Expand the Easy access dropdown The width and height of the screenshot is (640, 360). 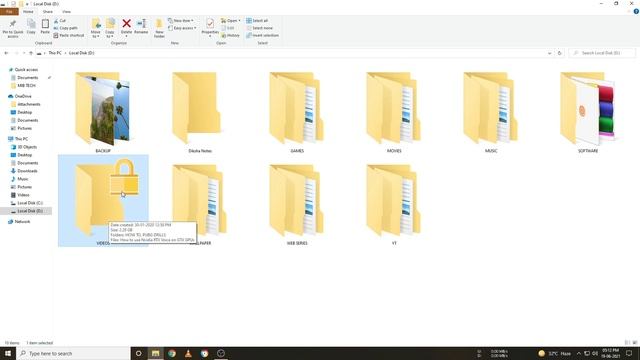182,28
